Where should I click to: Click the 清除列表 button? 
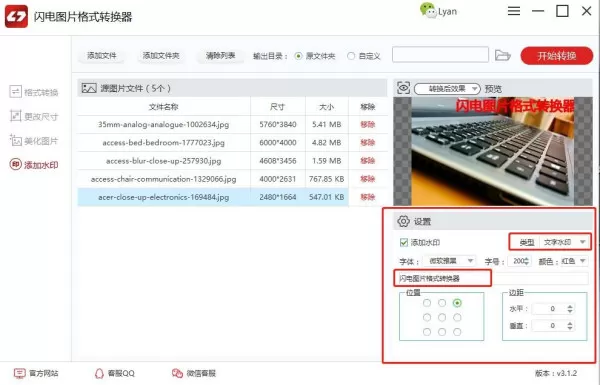click(220, 55)
